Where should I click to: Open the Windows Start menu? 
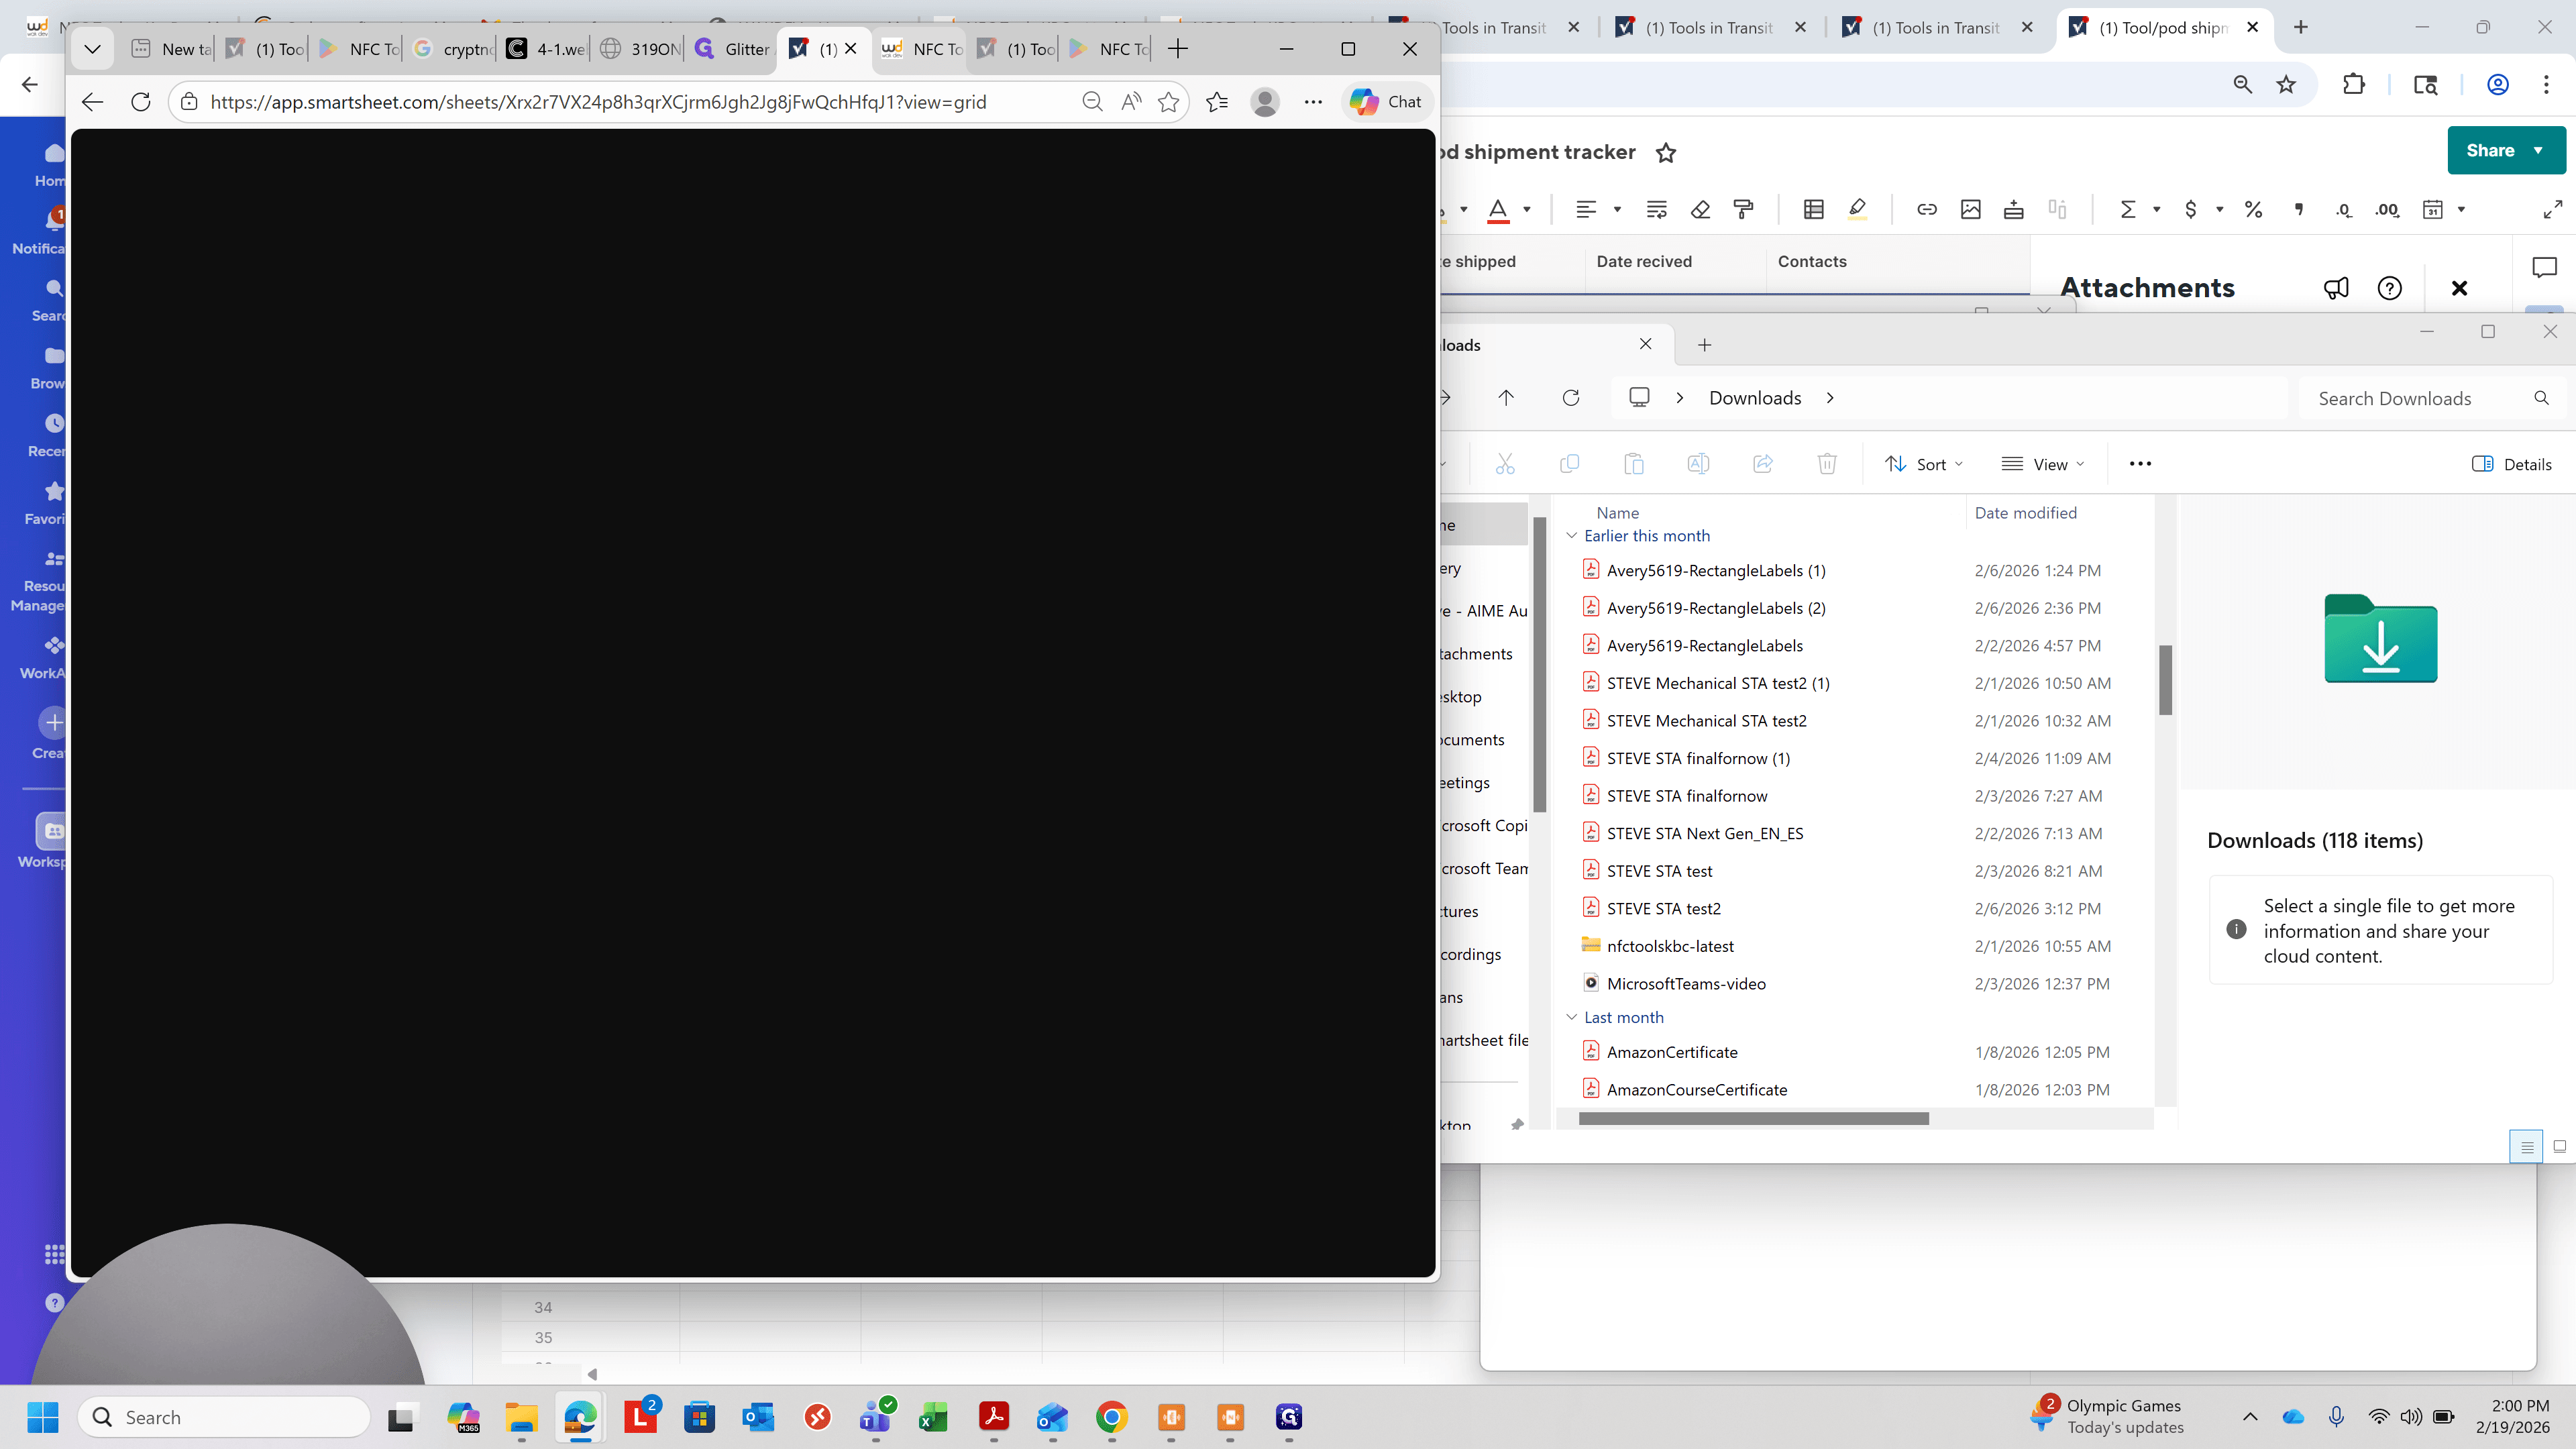42,1417
